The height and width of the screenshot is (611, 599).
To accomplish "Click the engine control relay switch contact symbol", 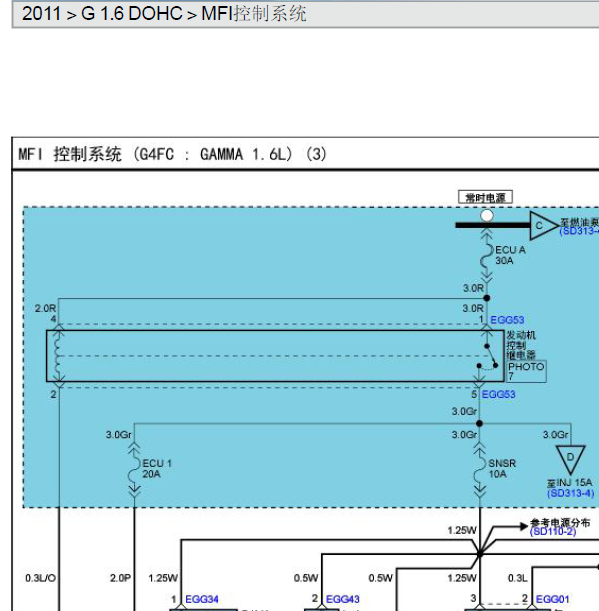I will click(488, 357).
